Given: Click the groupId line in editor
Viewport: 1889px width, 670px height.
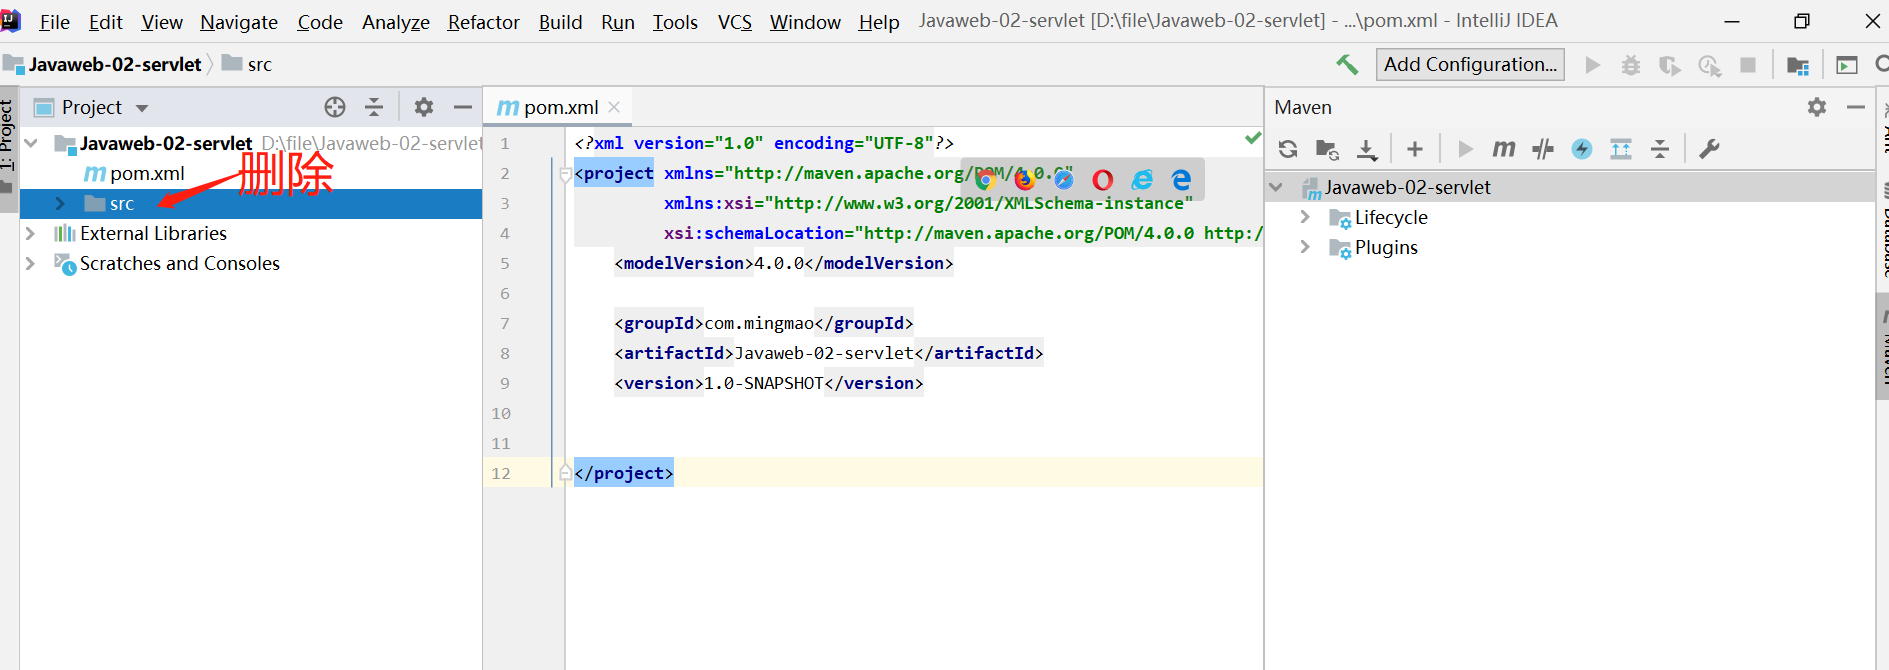Looking at the screenshot, I should click(764, 323).
